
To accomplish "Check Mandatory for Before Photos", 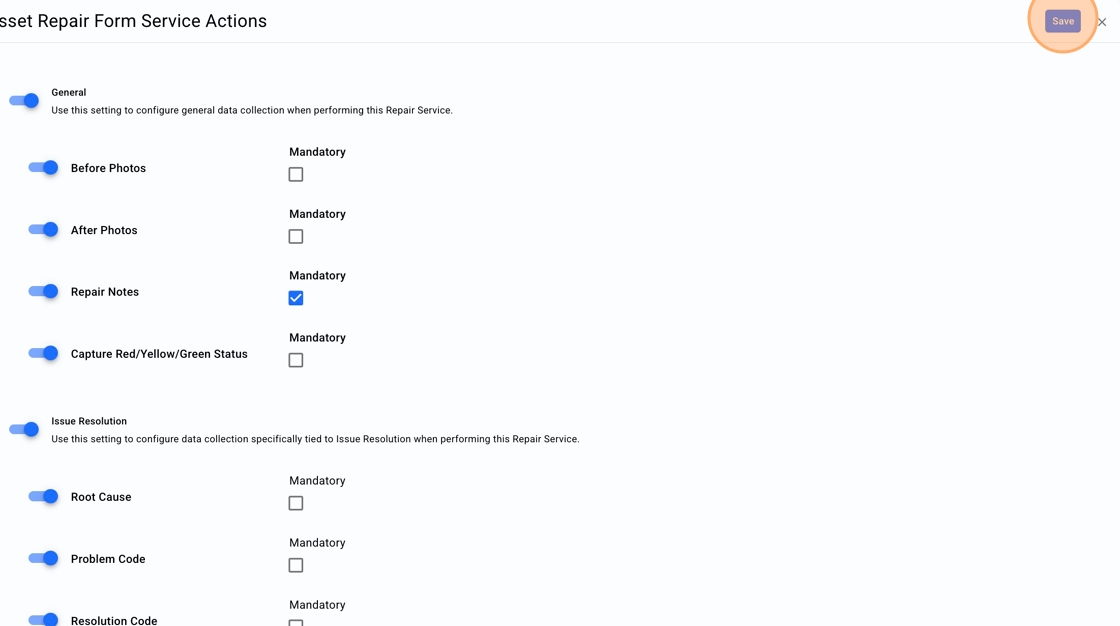I will tap(296, 175).
